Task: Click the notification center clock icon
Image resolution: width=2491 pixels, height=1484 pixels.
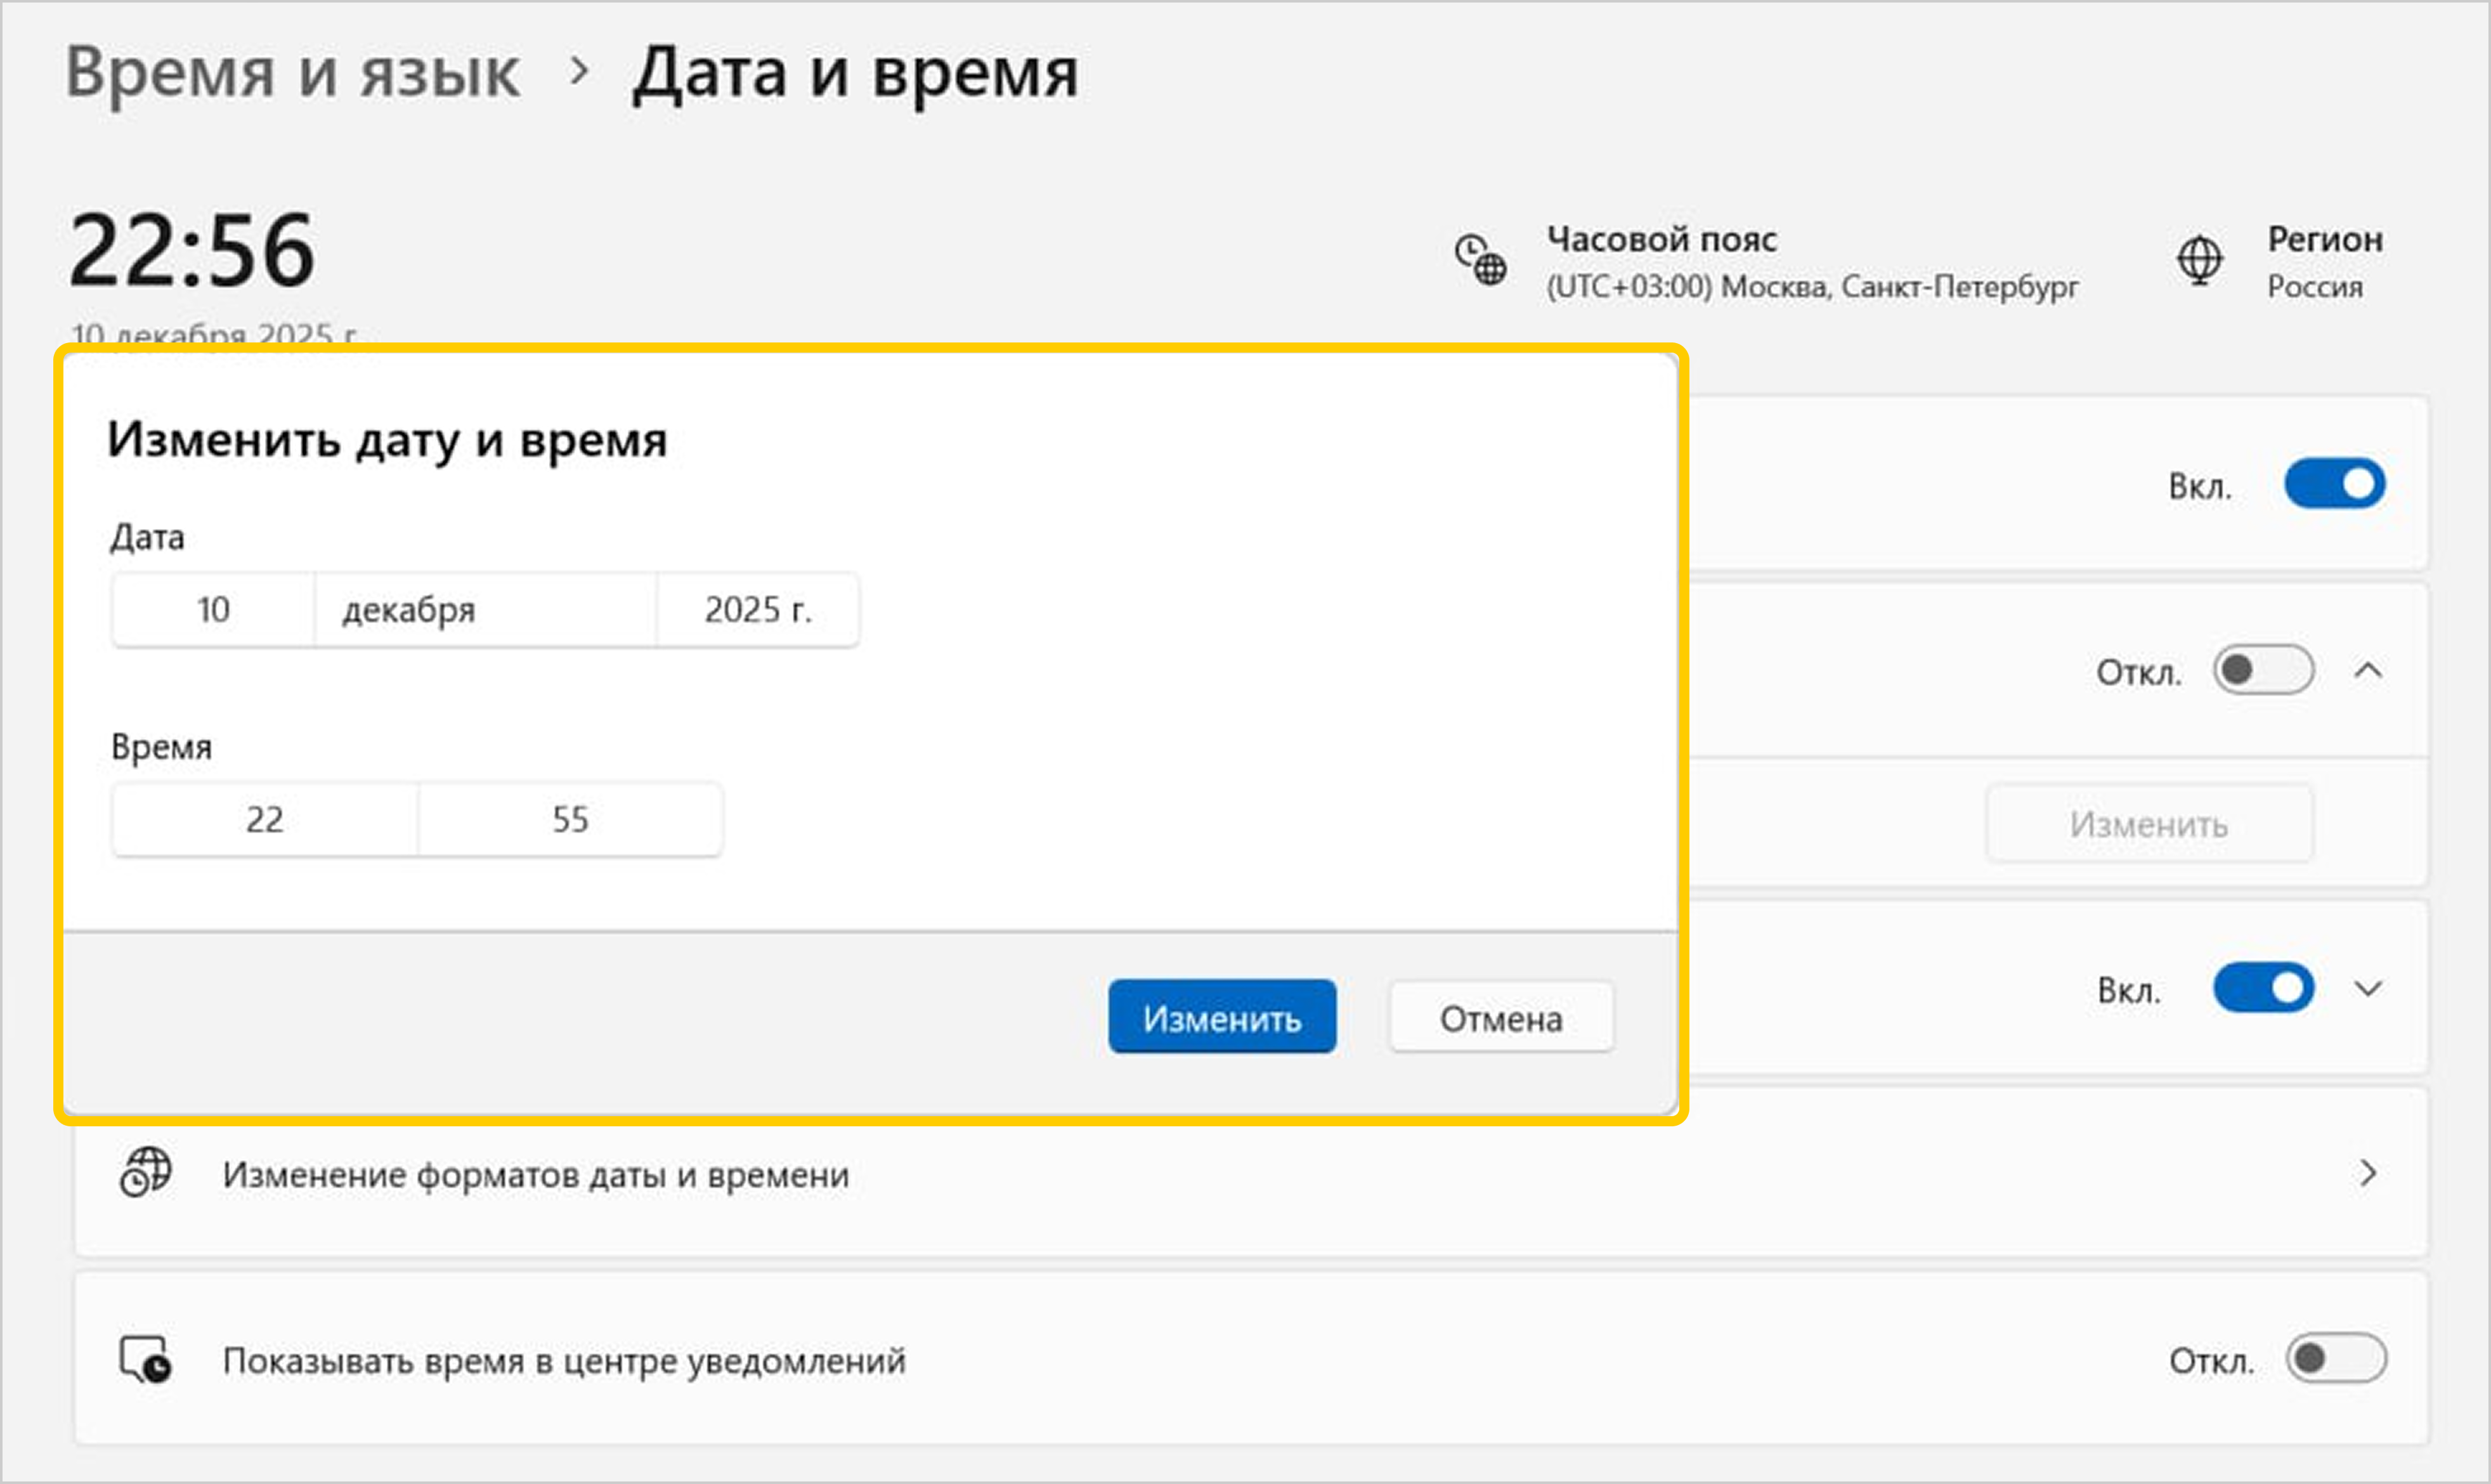Action: point(146,1359)
